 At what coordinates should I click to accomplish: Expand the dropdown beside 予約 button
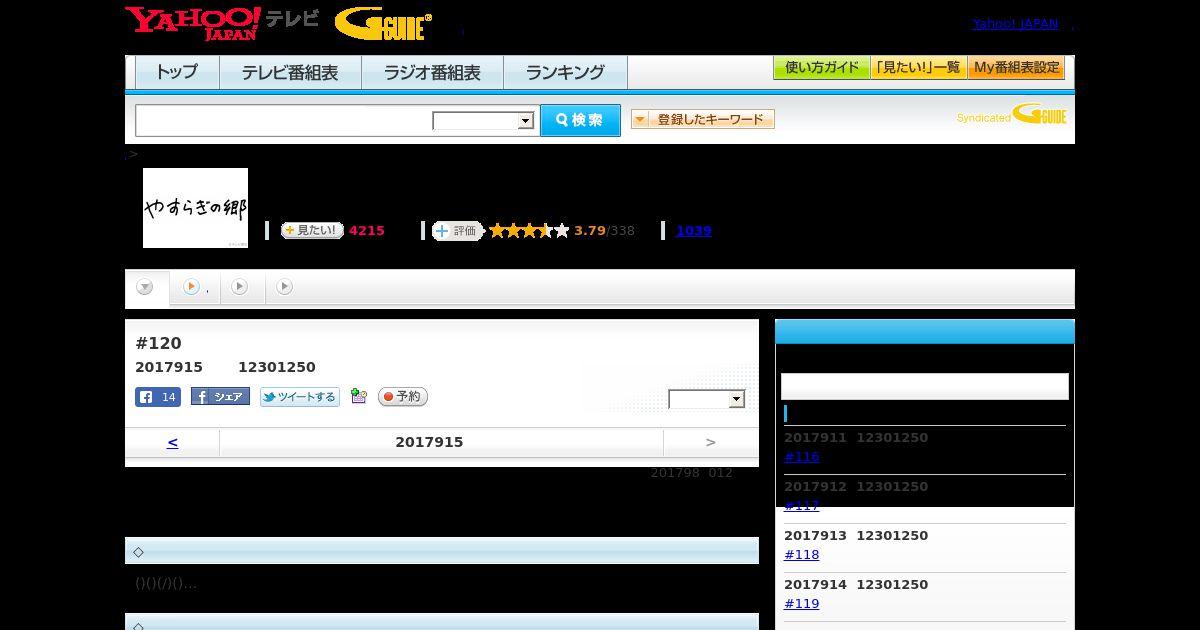707,399
